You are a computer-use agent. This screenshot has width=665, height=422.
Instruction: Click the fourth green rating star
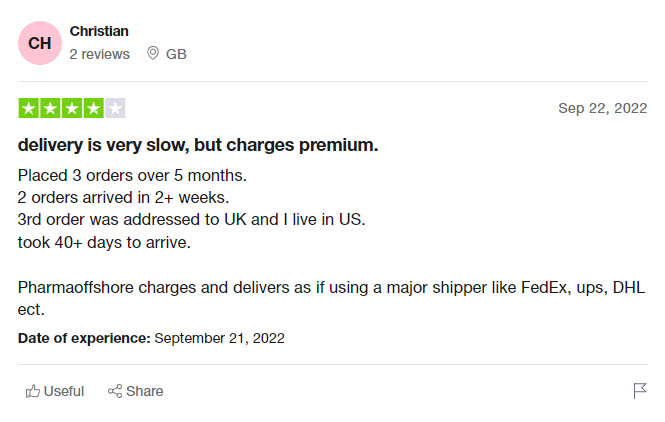coord(93,108)
